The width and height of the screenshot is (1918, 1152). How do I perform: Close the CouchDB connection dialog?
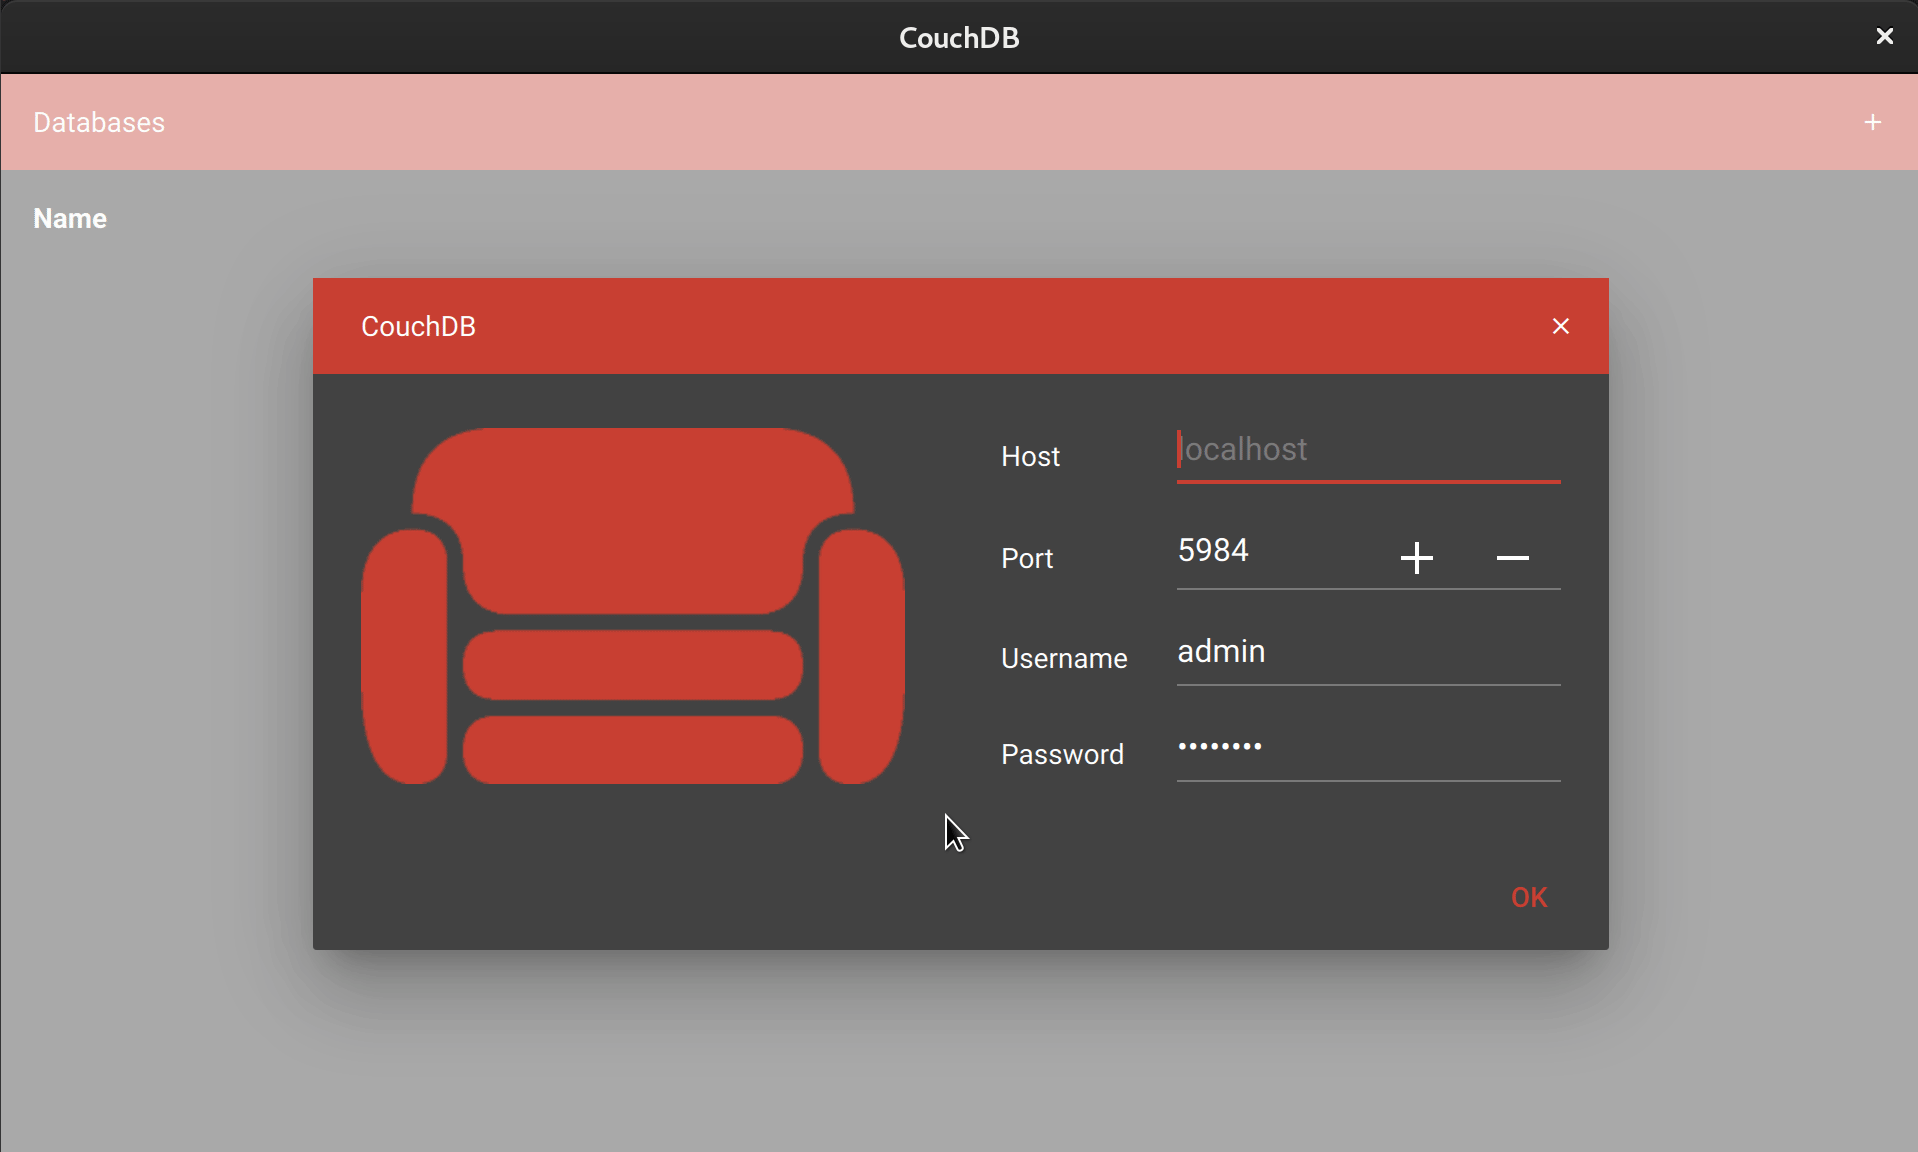(x=1560, y=326)
